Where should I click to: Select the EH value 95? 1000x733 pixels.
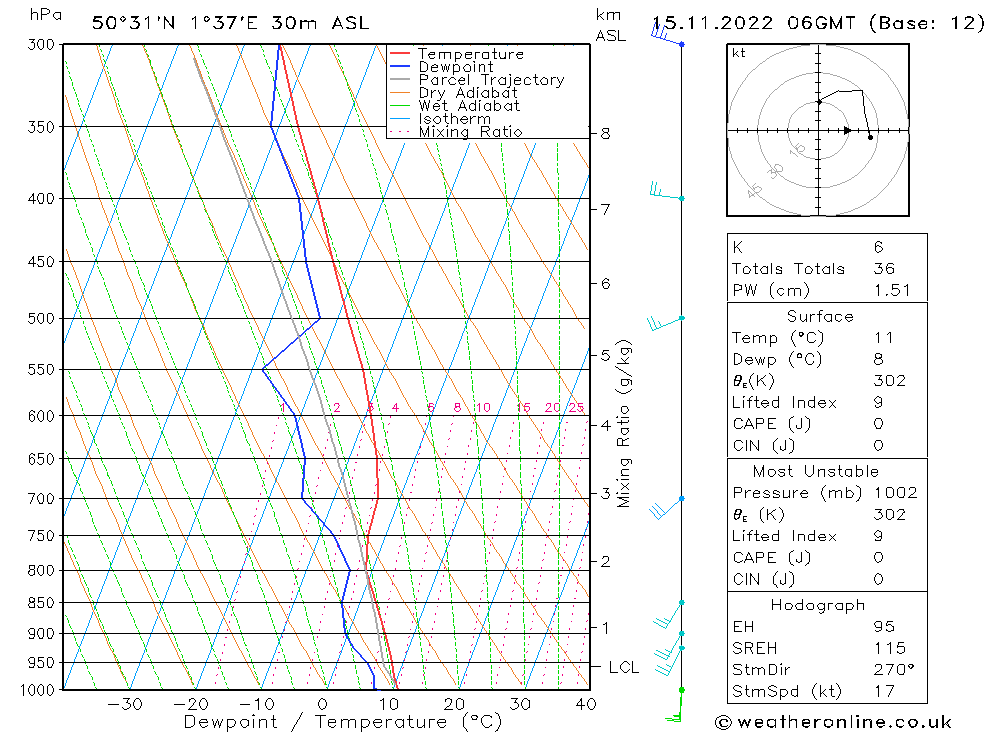tap(884, 626)
